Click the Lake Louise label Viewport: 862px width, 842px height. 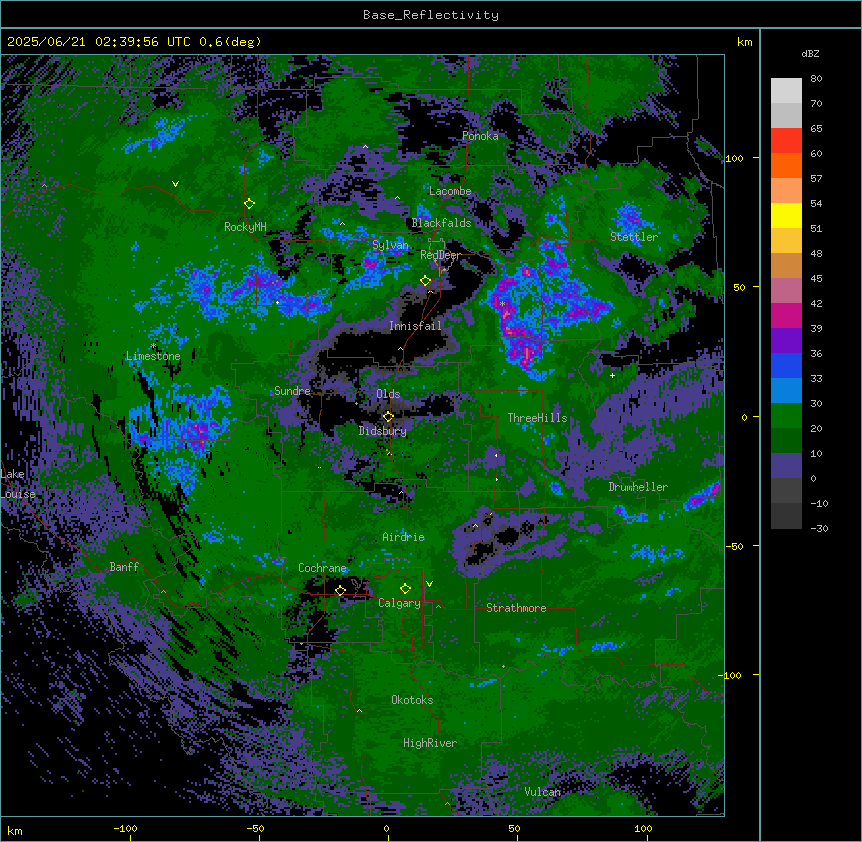tap(18, 484)
